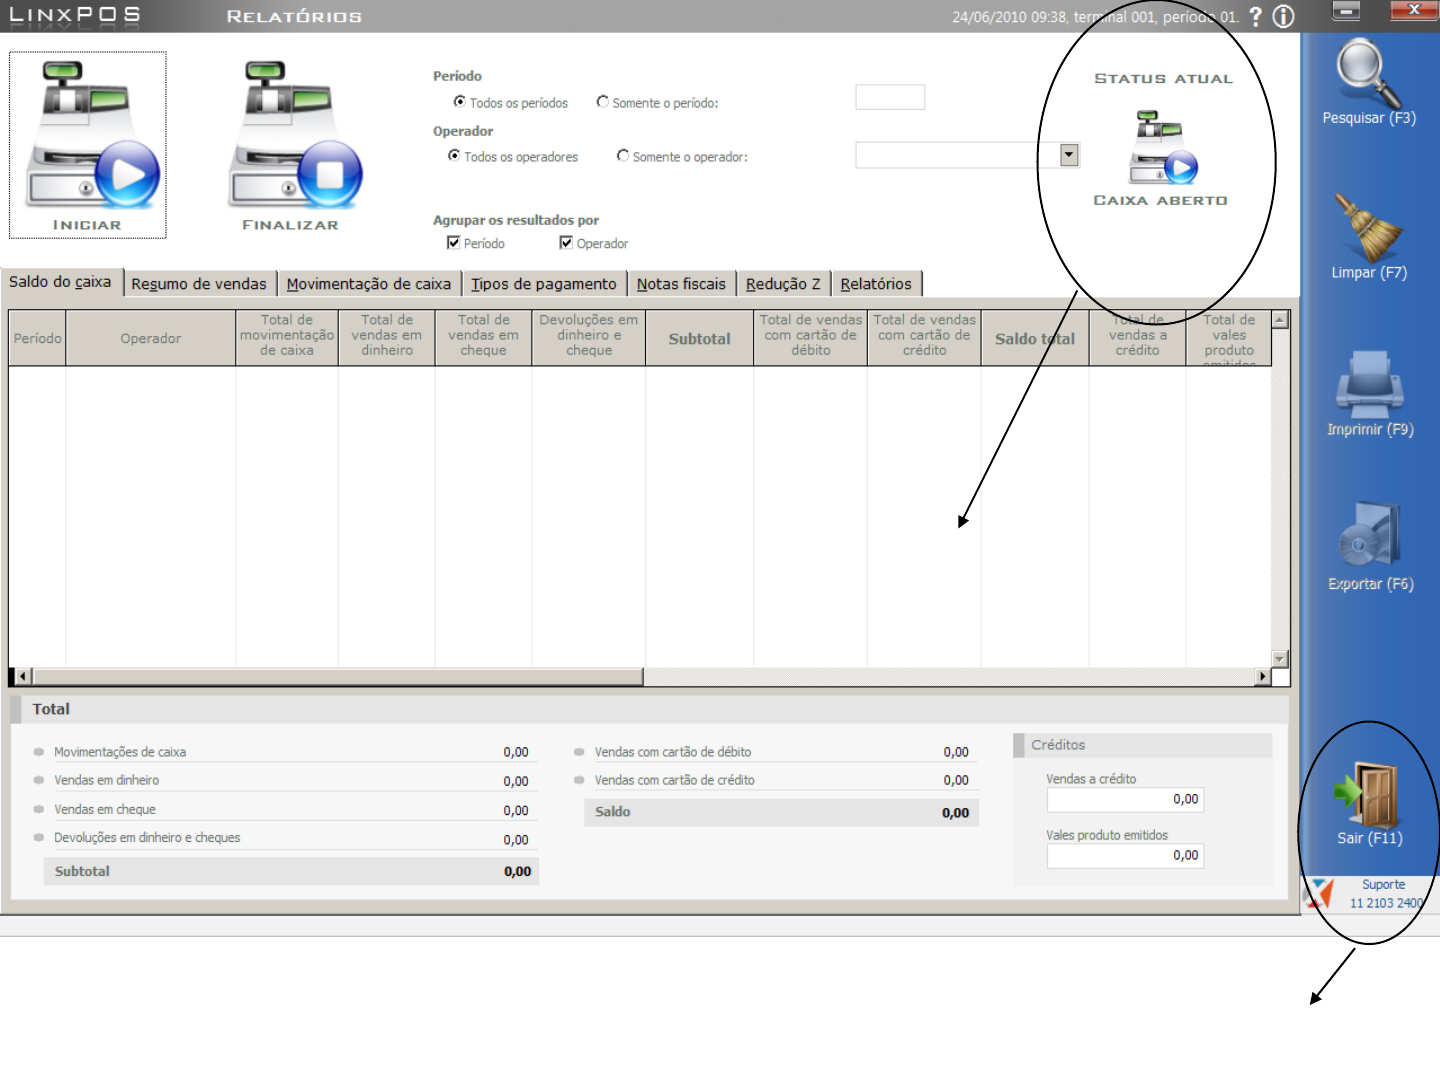Screen dimensions: 1440x1080
Task: Select the Todos os períodos radio button
Action: click(x=459, y=102)
